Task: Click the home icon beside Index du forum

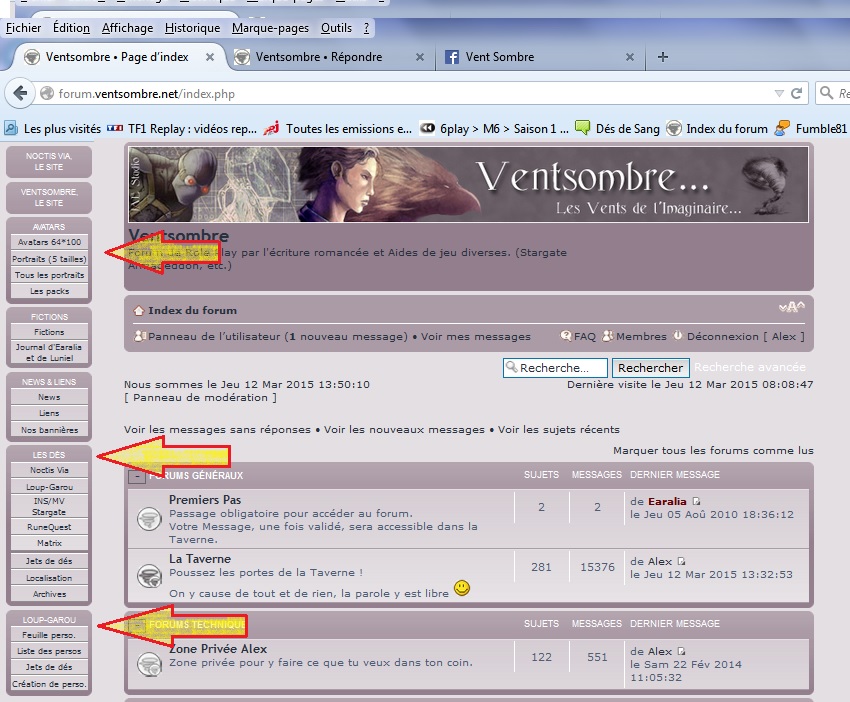Action: click(139, 310)
